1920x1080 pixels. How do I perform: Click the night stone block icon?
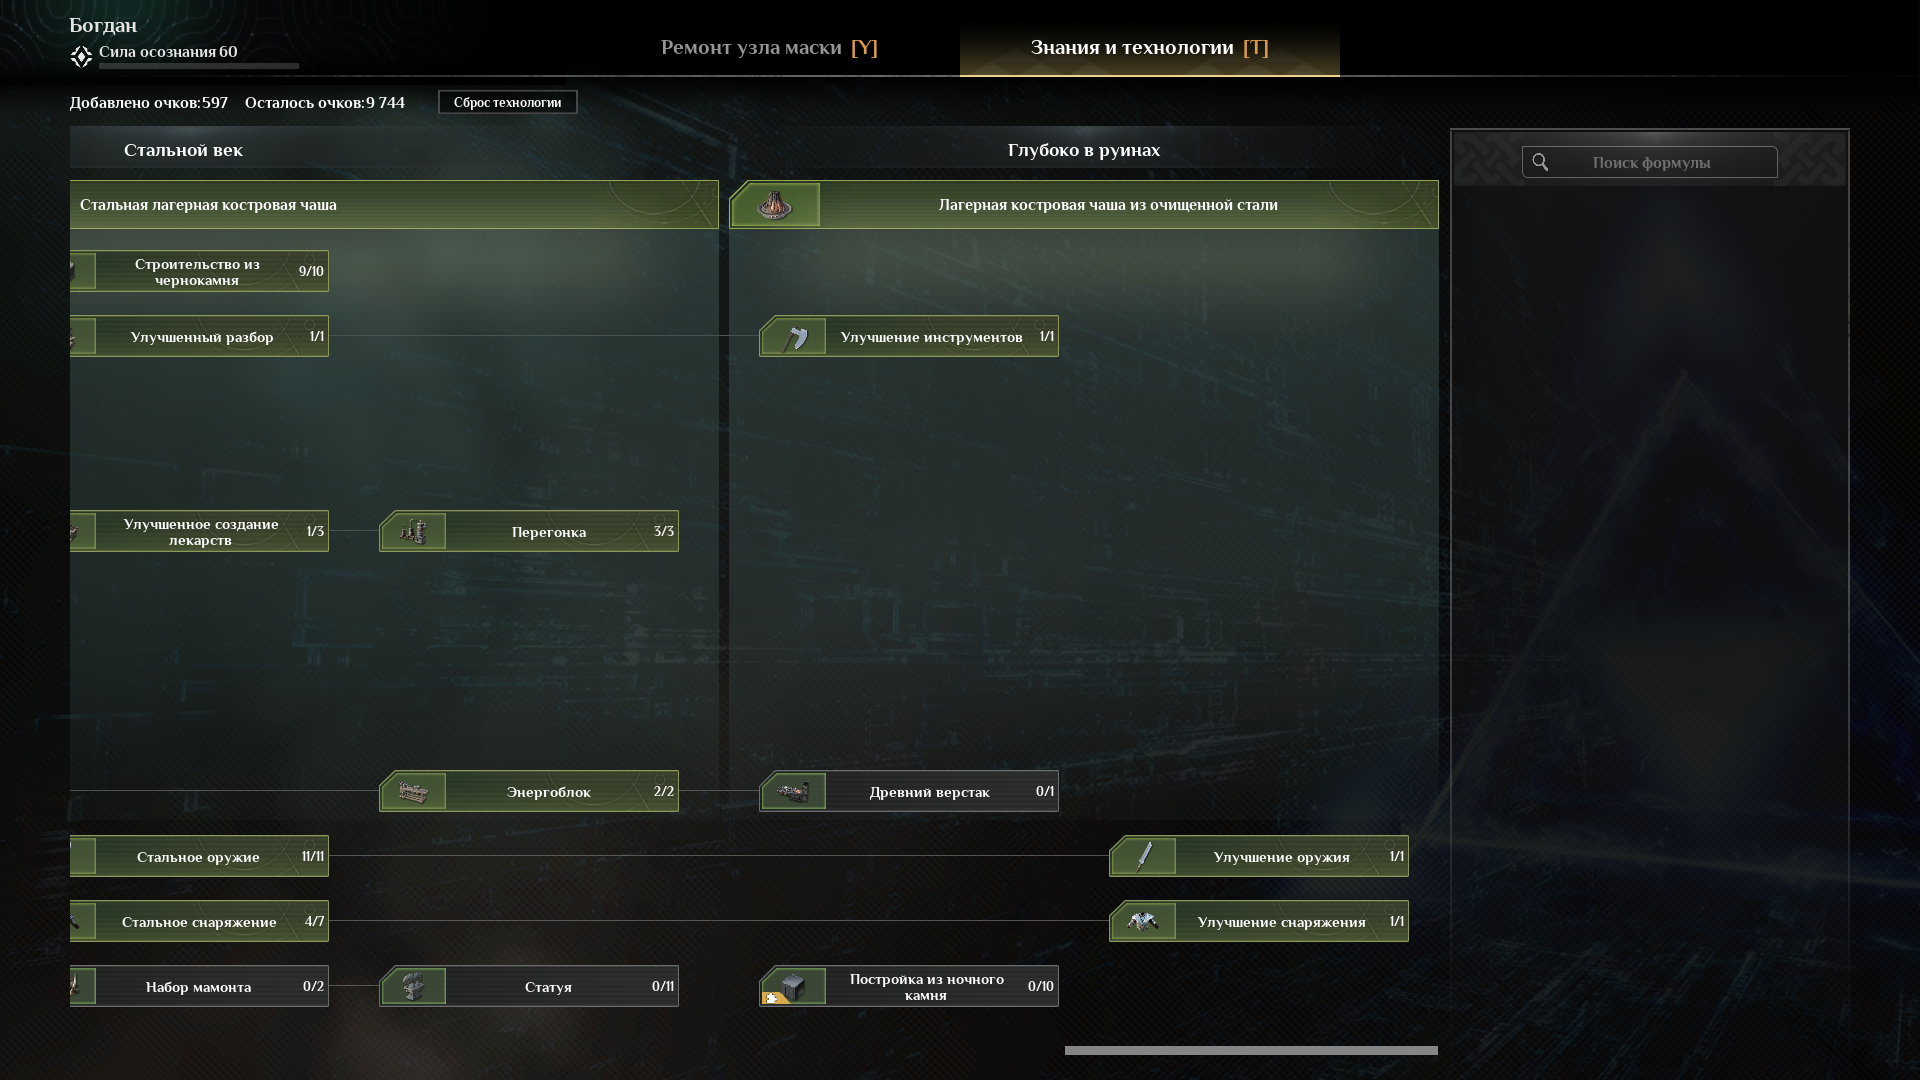(x=795, y=987)
